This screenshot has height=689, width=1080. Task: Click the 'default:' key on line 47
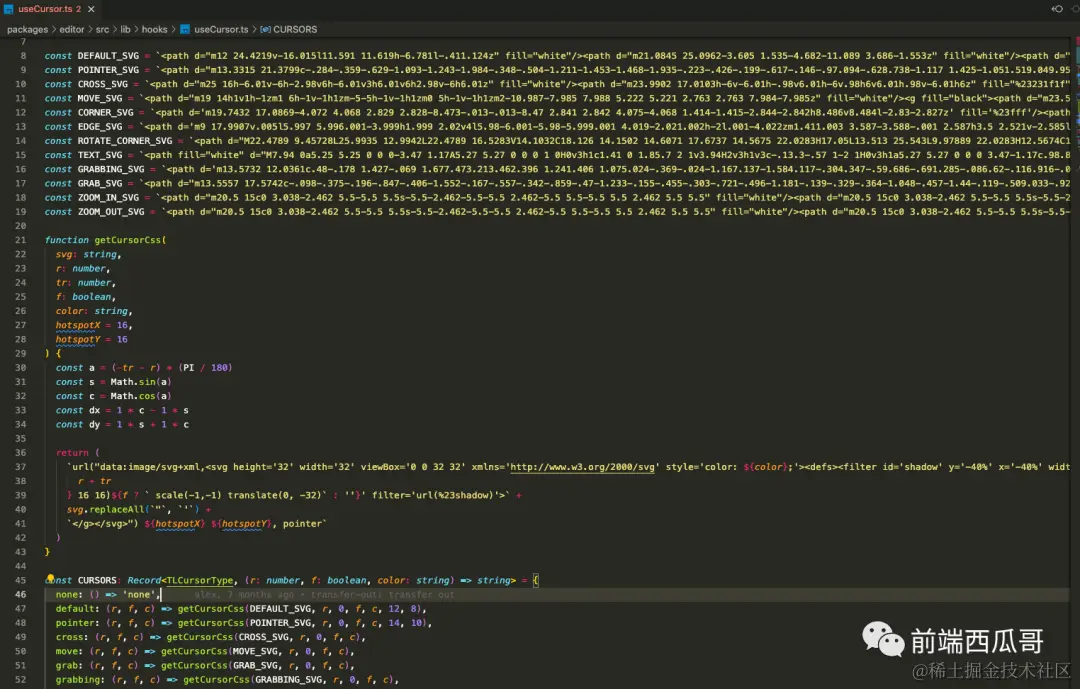[77, 608]
